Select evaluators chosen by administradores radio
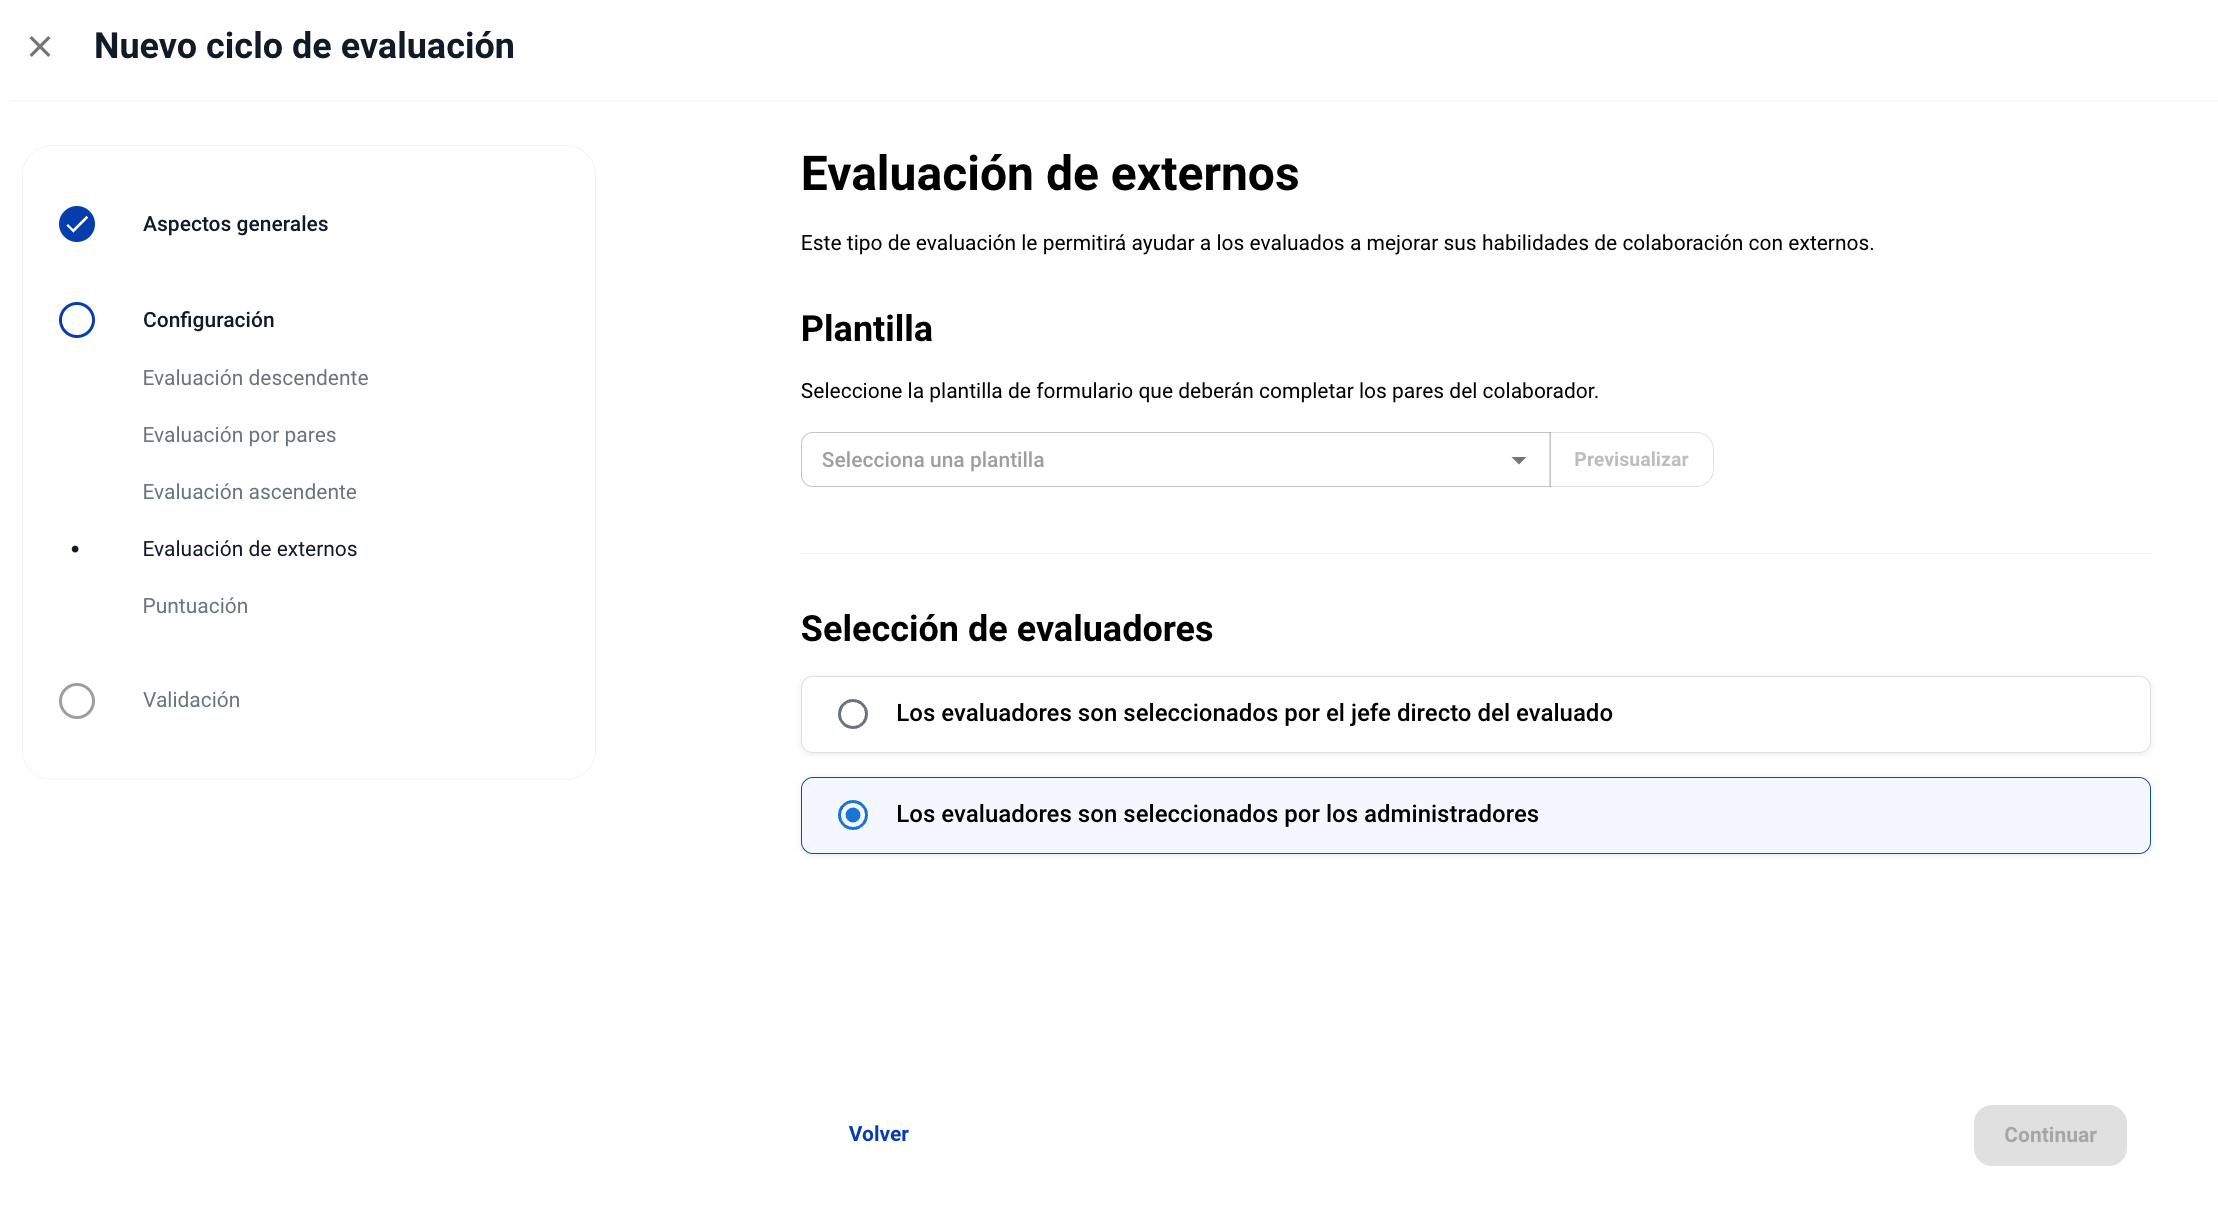 pos(853,815)
